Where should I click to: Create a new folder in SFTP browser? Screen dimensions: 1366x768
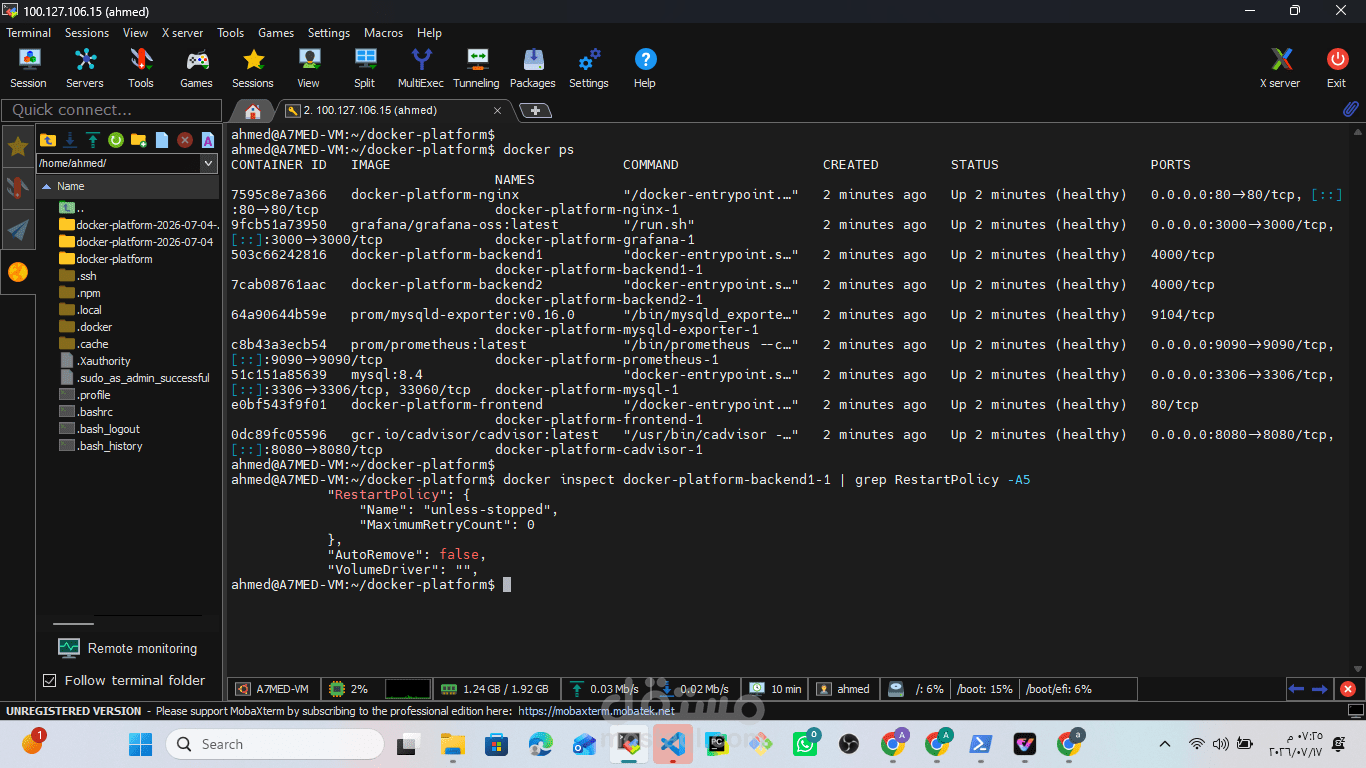pos(139,140)
